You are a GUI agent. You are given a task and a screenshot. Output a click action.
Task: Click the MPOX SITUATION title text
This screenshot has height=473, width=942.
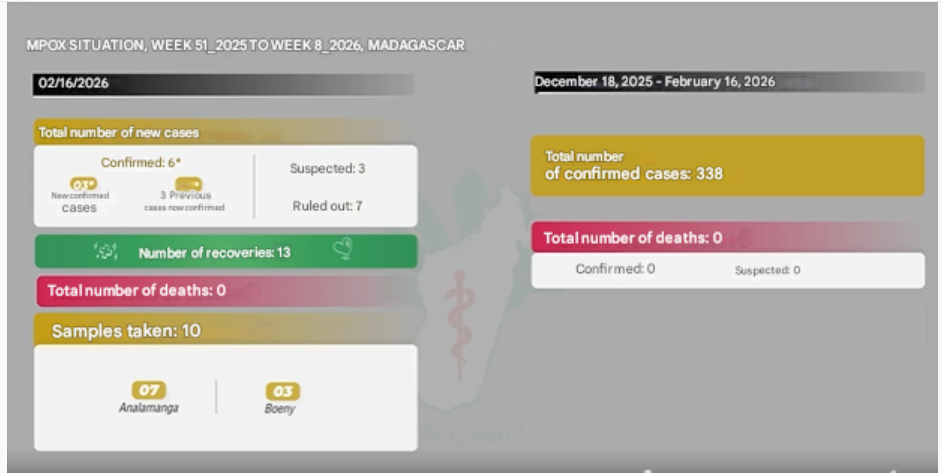click(245, 46)
